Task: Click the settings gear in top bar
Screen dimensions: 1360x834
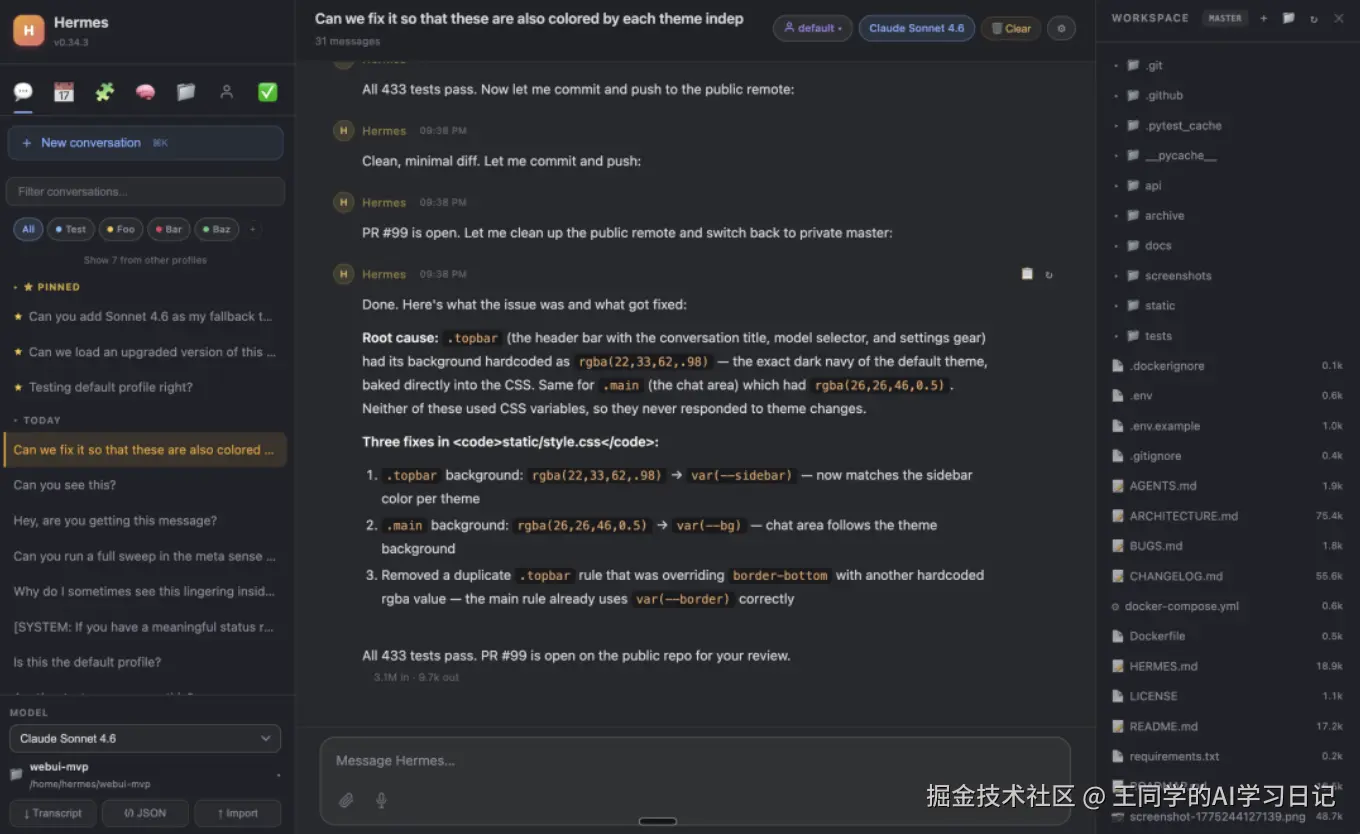Action: click(x=1061, y=28)
